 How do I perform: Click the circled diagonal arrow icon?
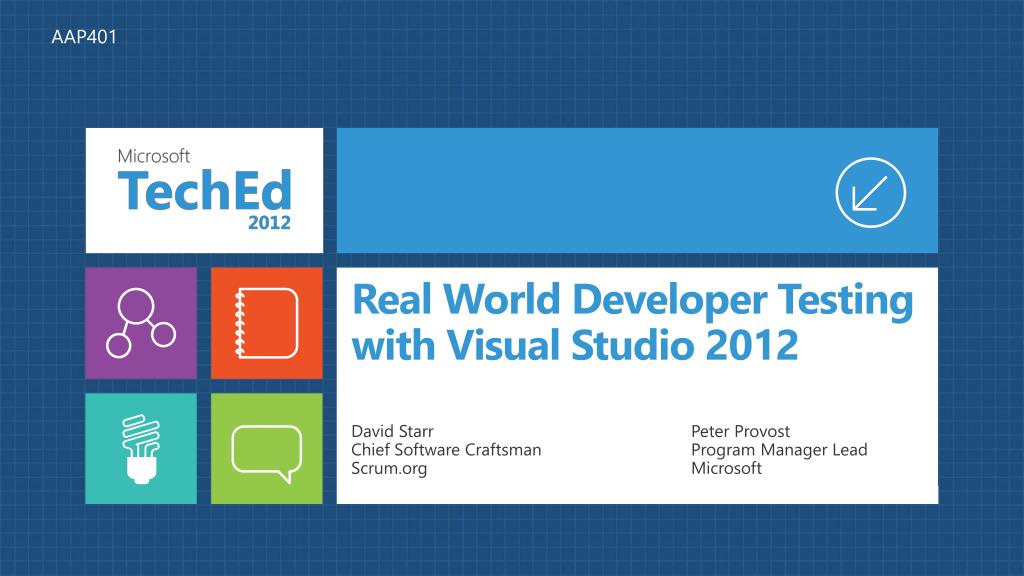coord(871,192)
